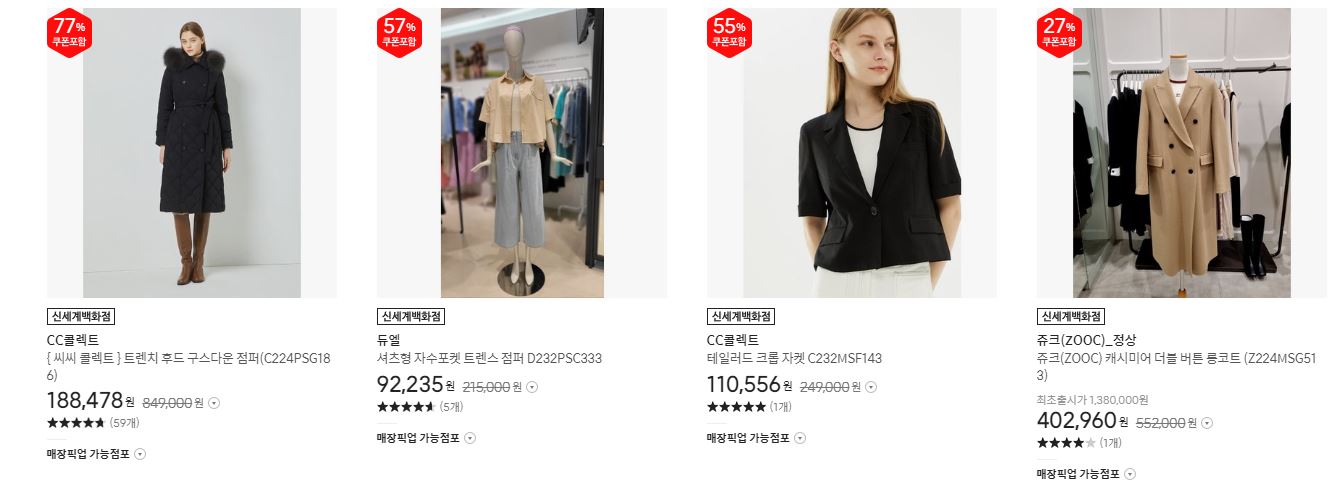Open price info icon beside 552,000원
The image size is (1333, 487).
click(1207, 423)
